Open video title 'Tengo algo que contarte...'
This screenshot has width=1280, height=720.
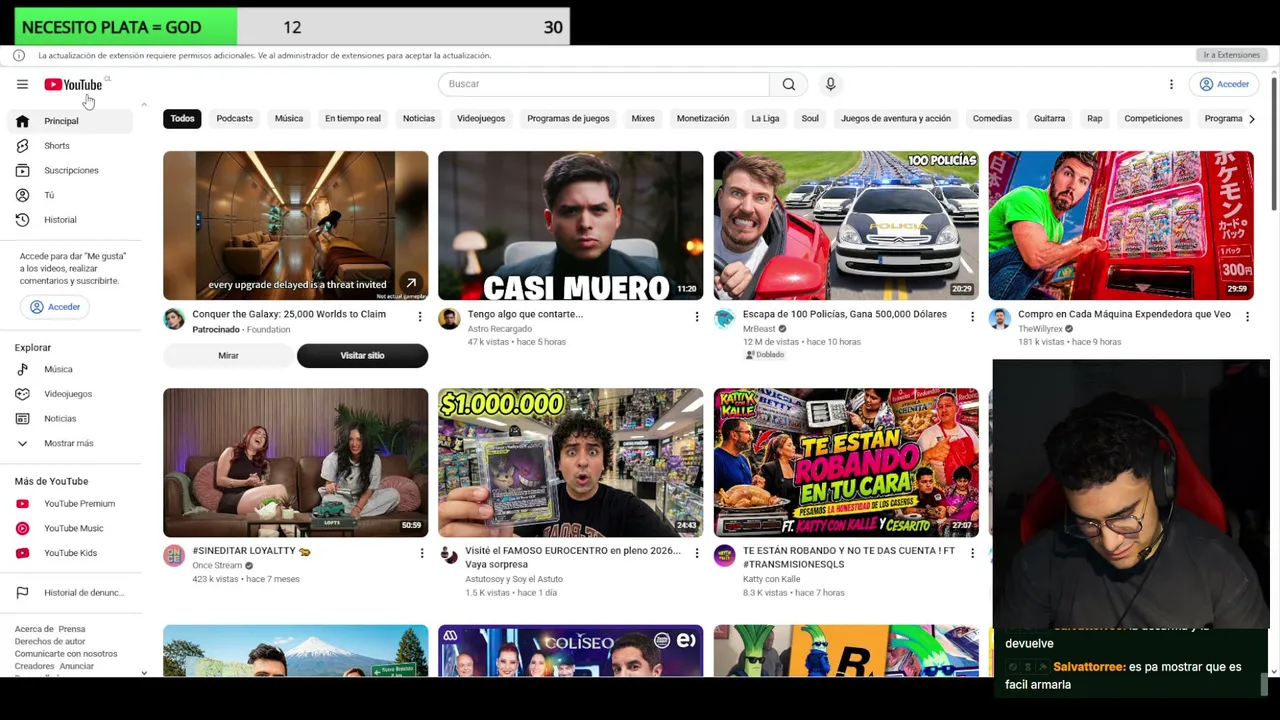[525, 314]
